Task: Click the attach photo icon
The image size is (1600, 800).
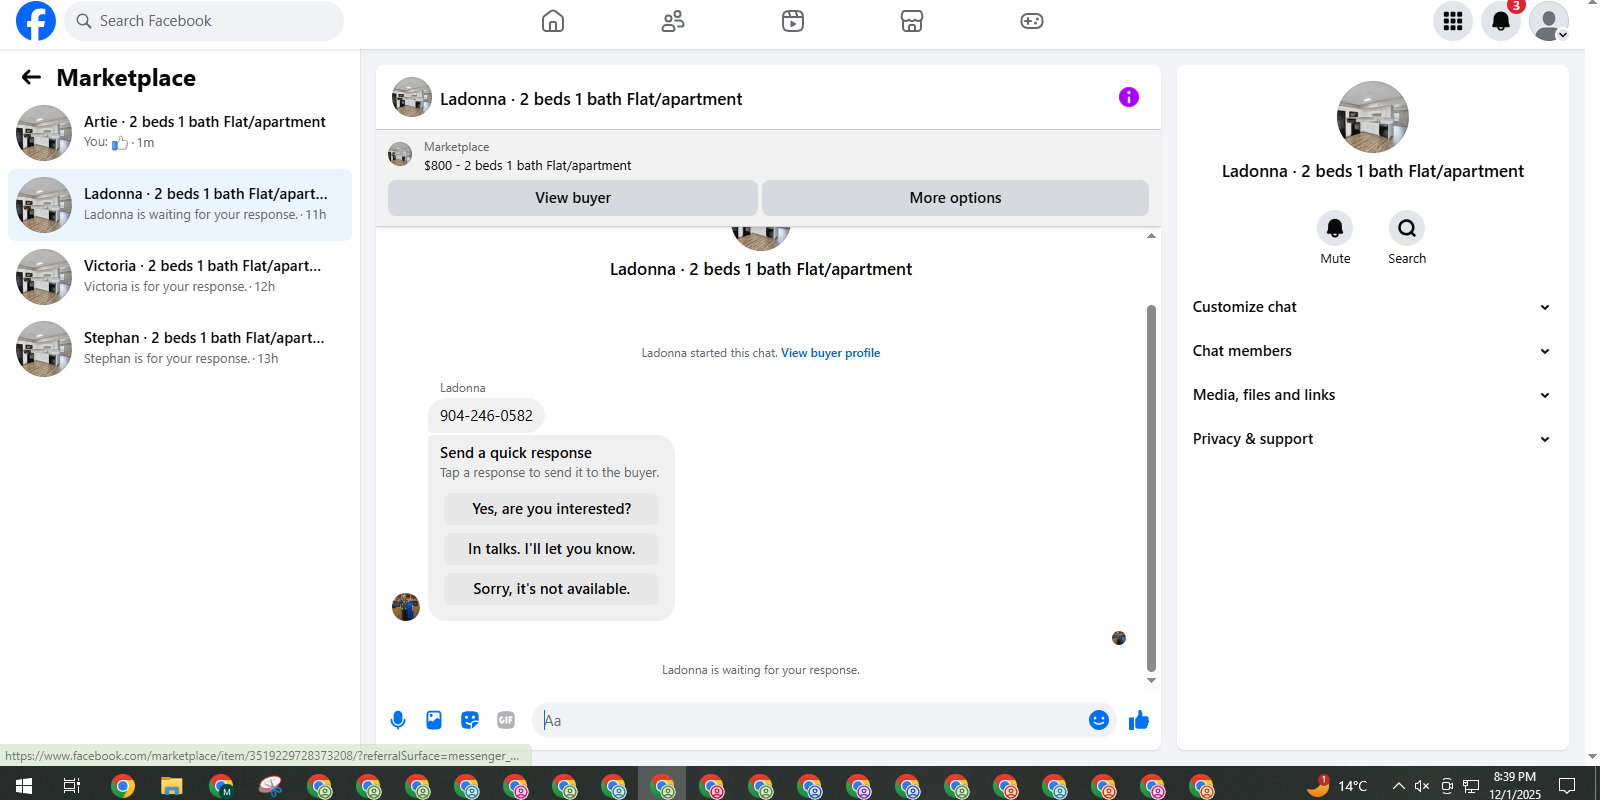Action: 434,720
